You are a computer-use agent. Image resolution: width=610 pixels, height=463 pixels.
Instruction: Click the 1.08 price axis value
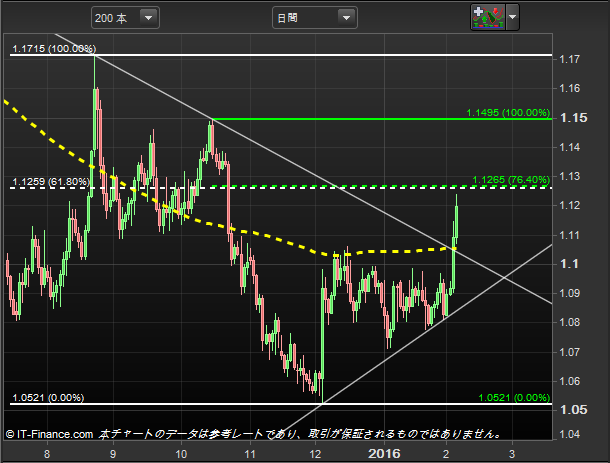pos(569,323)
